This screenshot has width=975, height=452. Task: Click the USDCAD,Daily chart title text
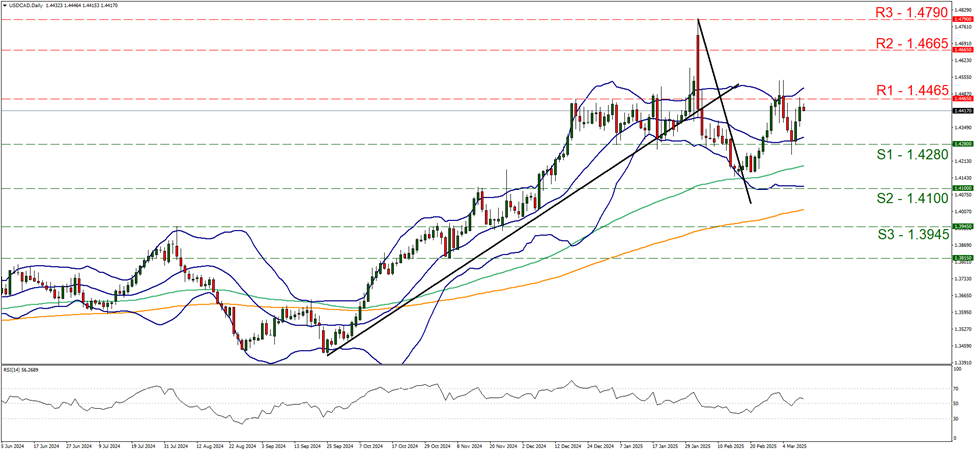28,6
